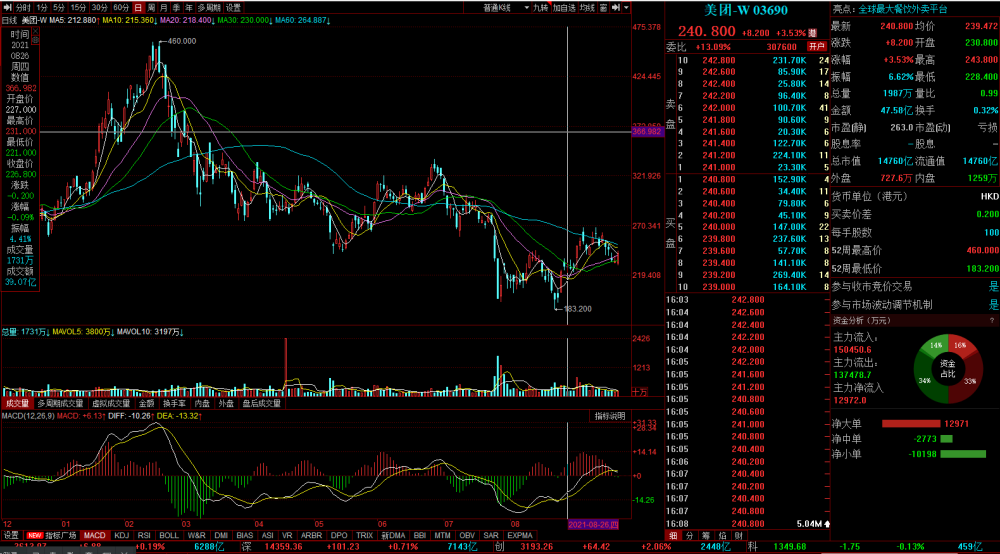
Task: Switch to the ASI indicator
Action: tap(267, 536)
